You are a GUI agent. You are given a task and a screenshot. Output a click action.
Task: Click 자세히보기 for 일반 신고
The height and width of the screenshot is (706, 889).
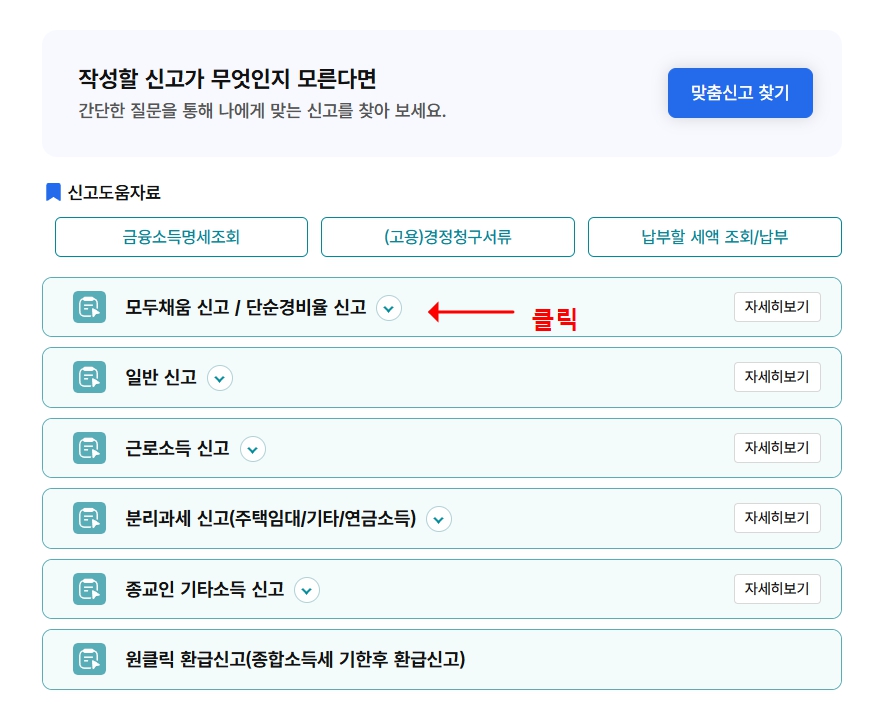(777, 377)
